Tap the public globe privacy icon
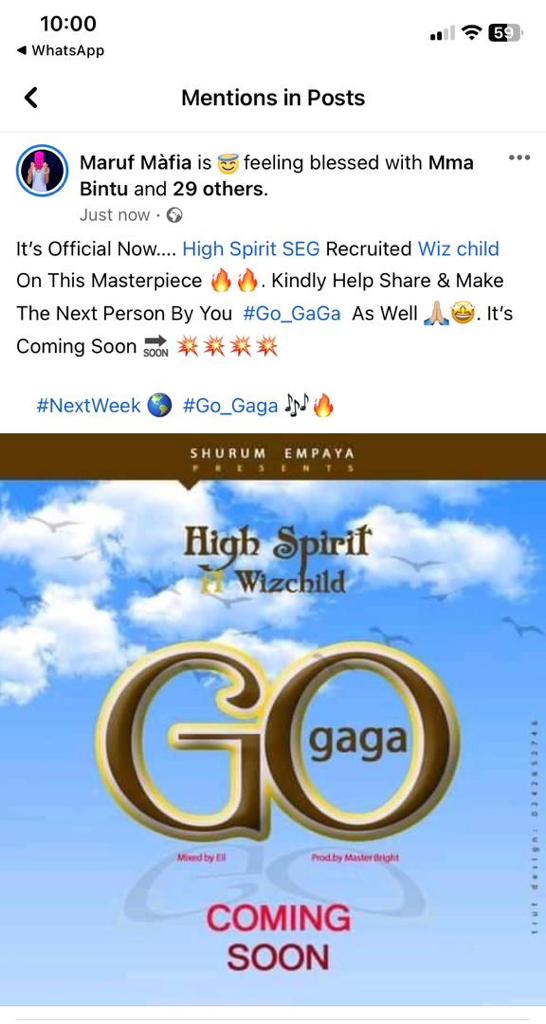 (174, 214)
